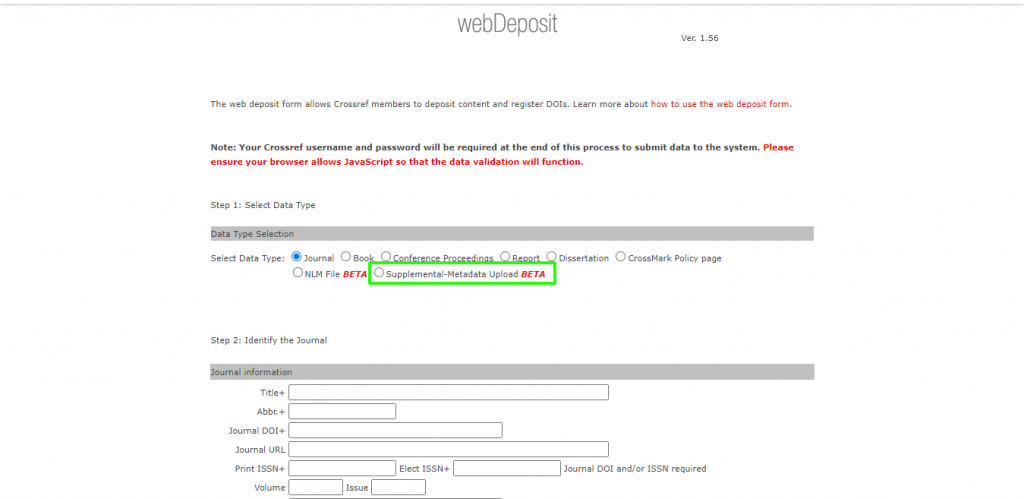This screenshot has height=499, width=1024.
Task: Click the 'Step 1: Select Data Type' text
Action: pyautogui.click(x=263, y=205)
